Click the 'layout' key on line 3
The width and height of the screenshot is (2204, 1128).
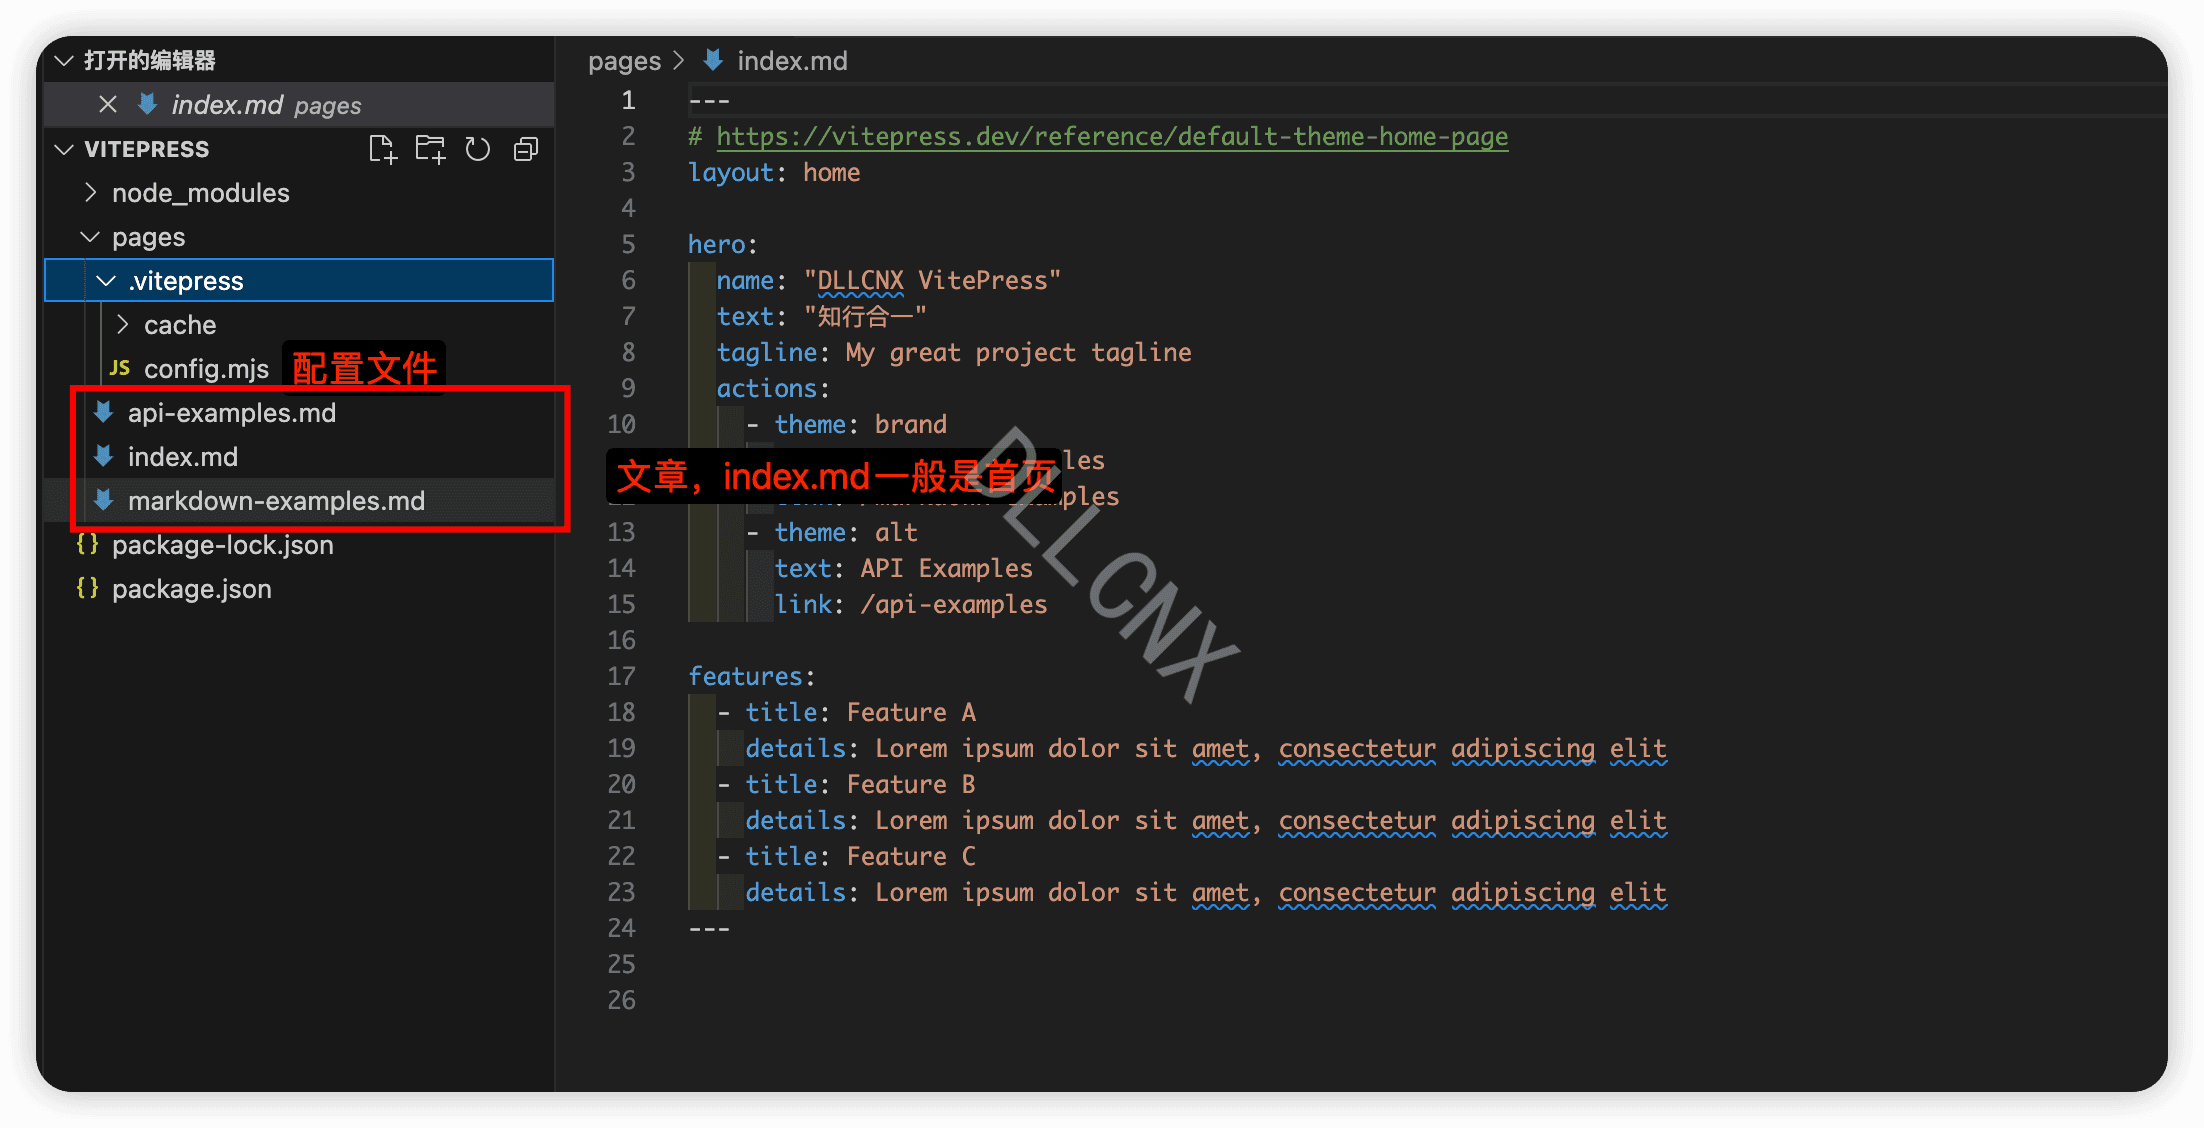point(731,172)
